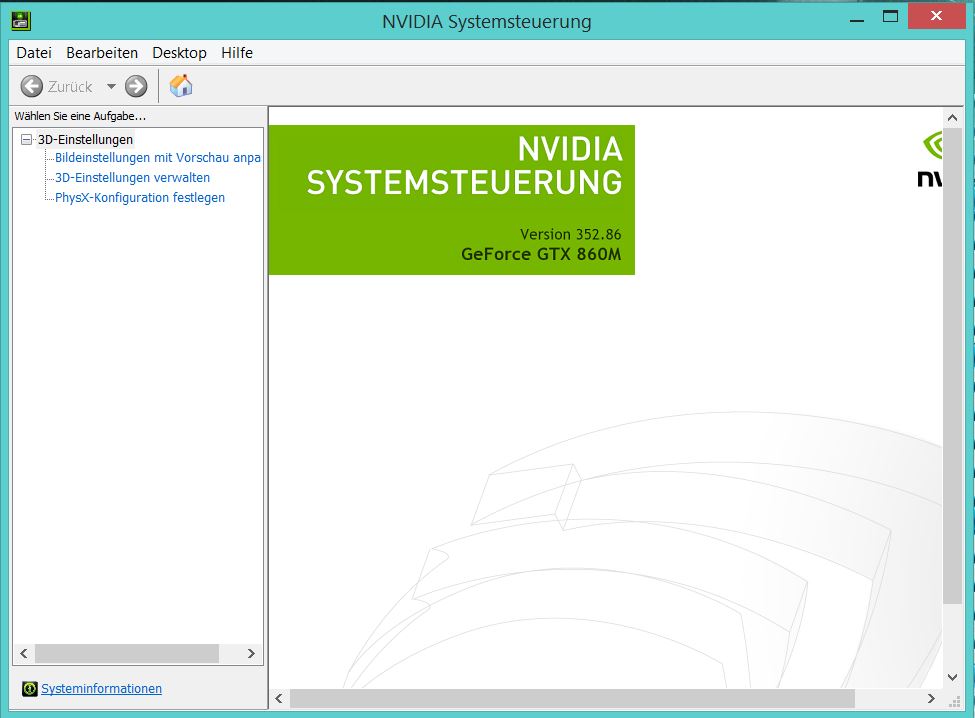Open the Datei menu
The image size is (975, 718).
click(34, 53)
